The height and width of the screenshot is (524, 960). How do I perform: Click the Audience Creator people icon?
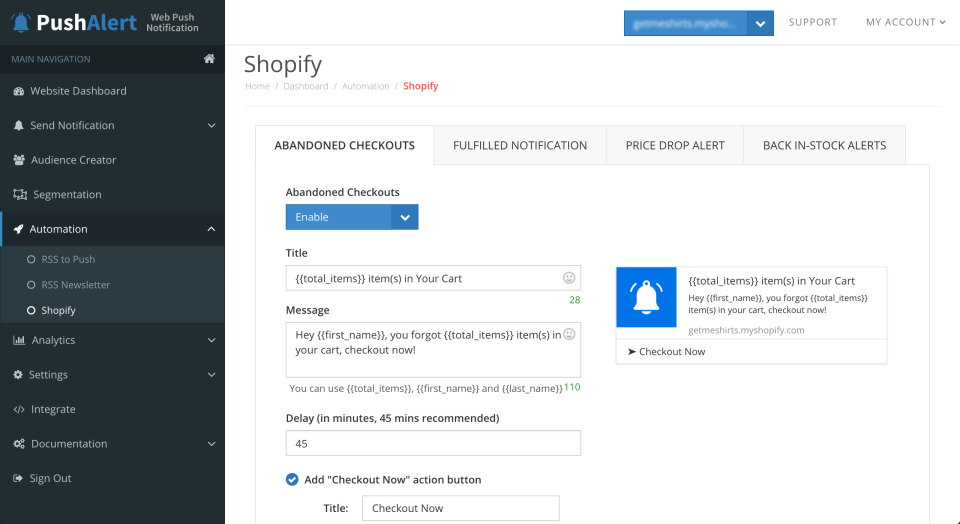(x=19, y=160)
